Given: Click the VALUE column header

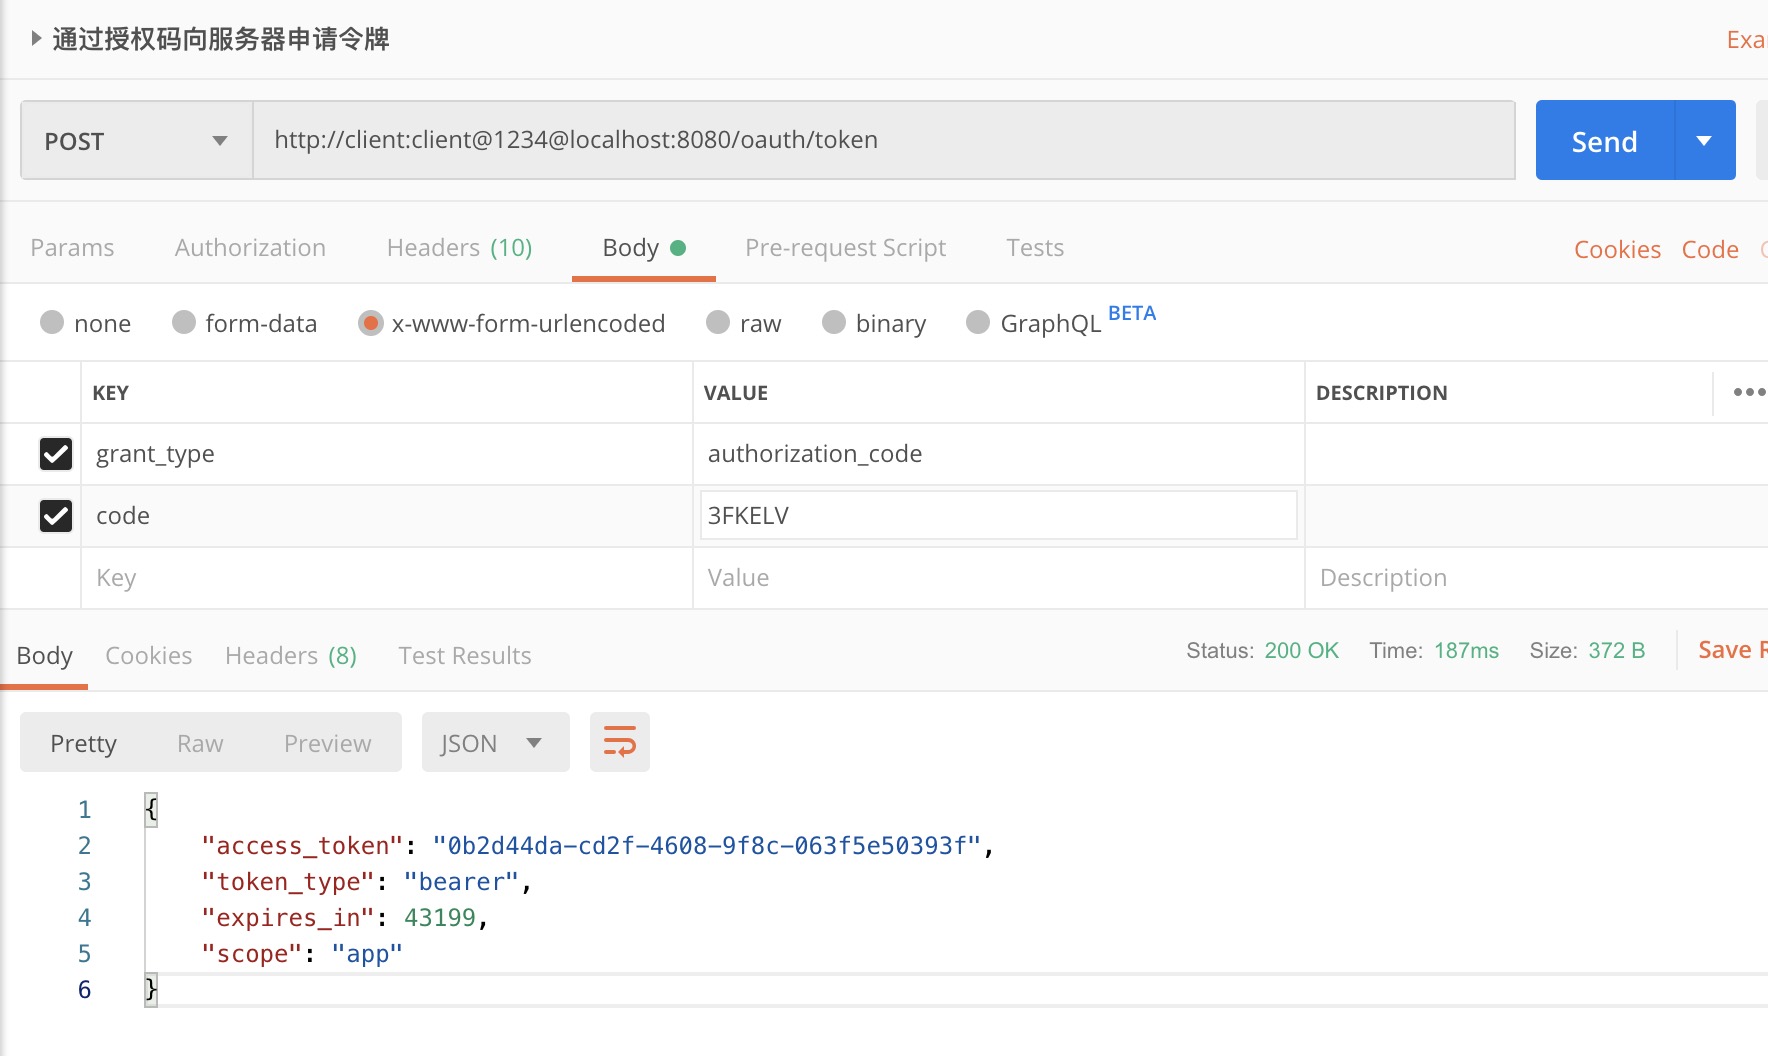Looking at the screenshot, I should coord(735,393).
